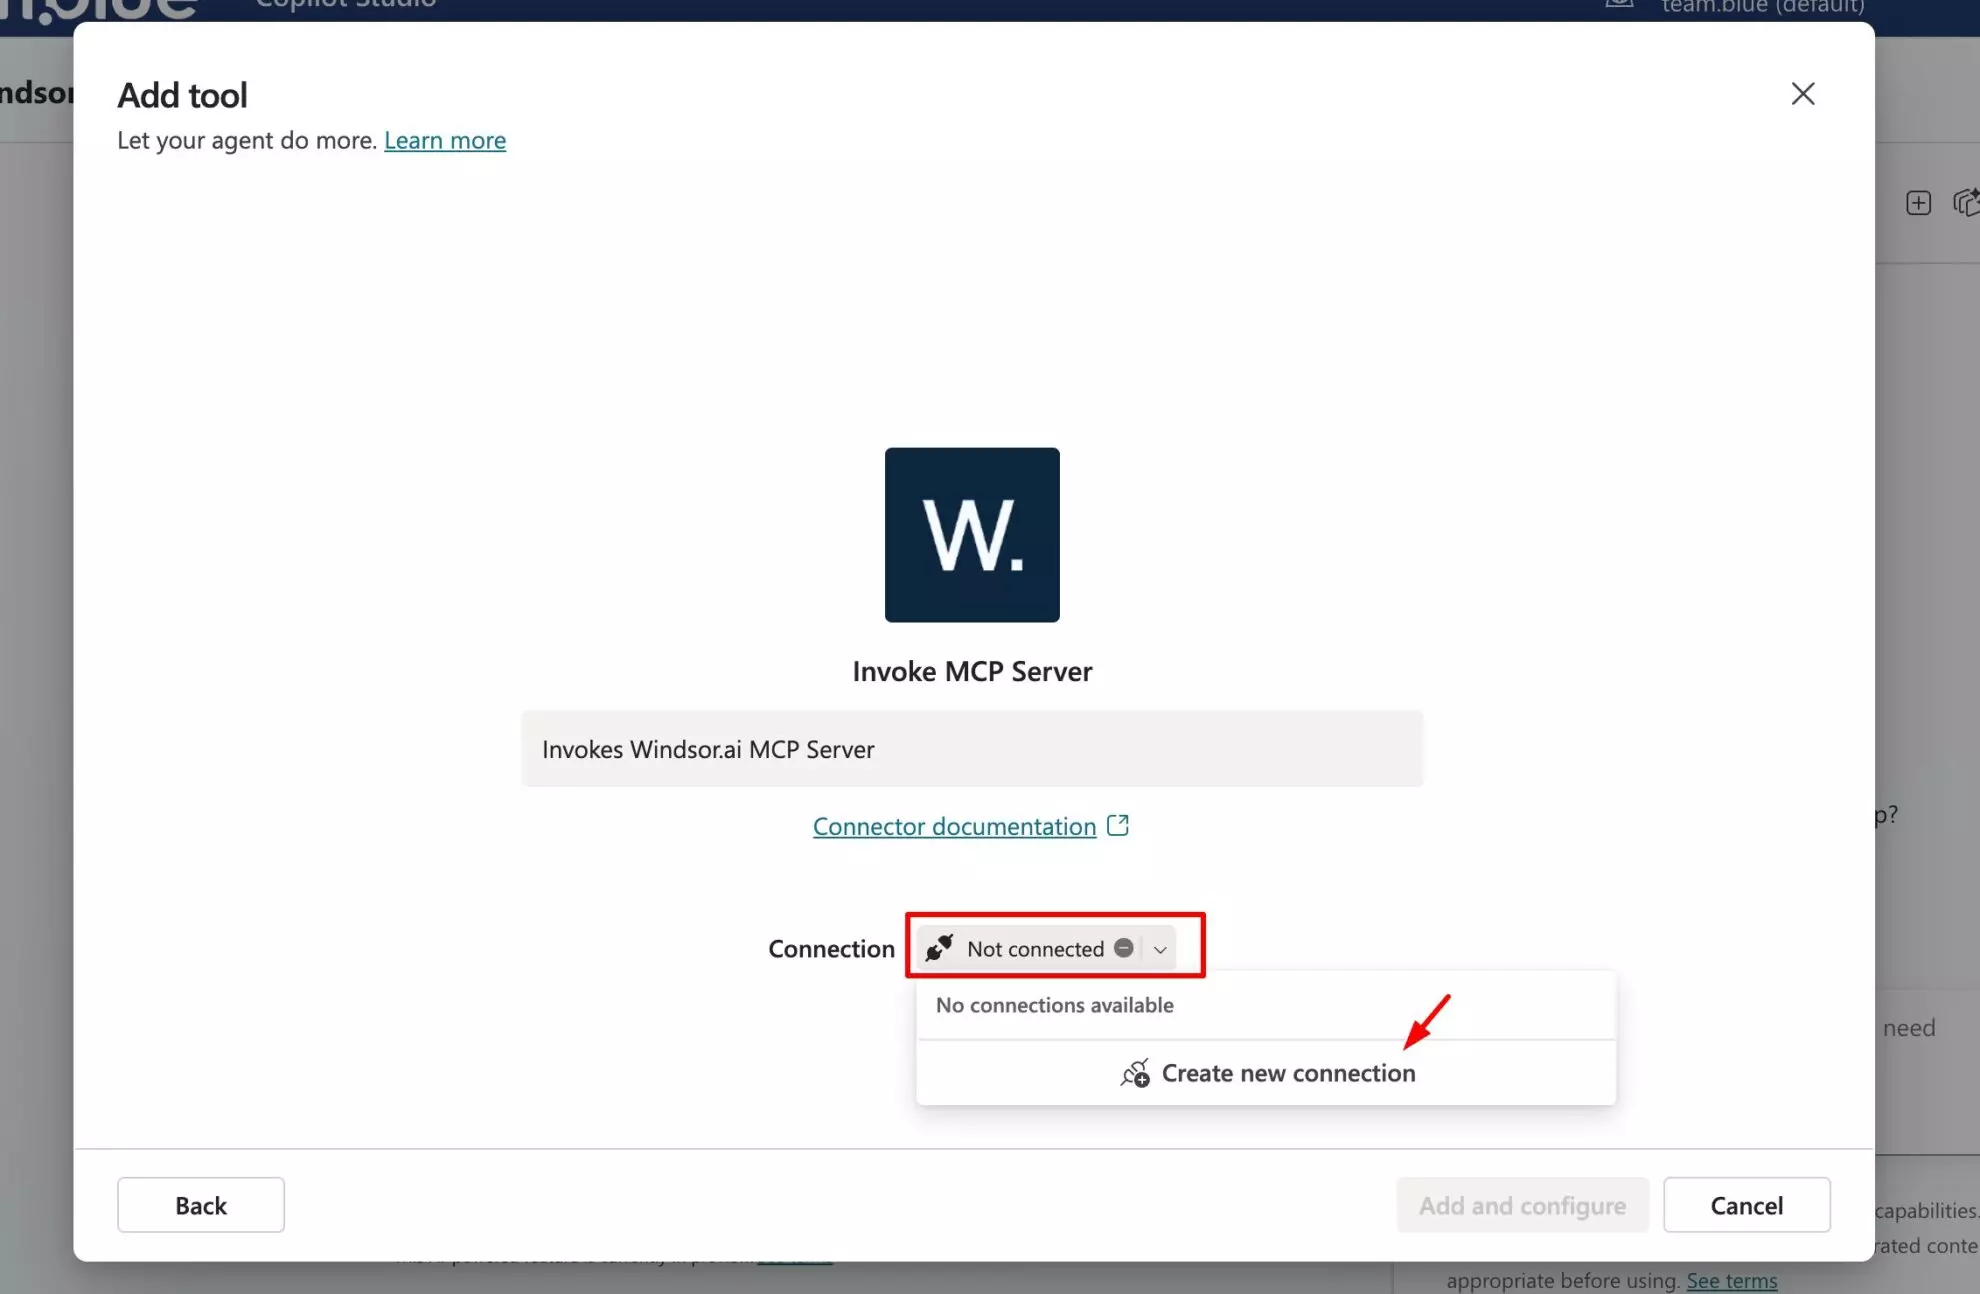Click the Invoke MCP Server title
The image size is (1980, 1294).
(972, 671)
